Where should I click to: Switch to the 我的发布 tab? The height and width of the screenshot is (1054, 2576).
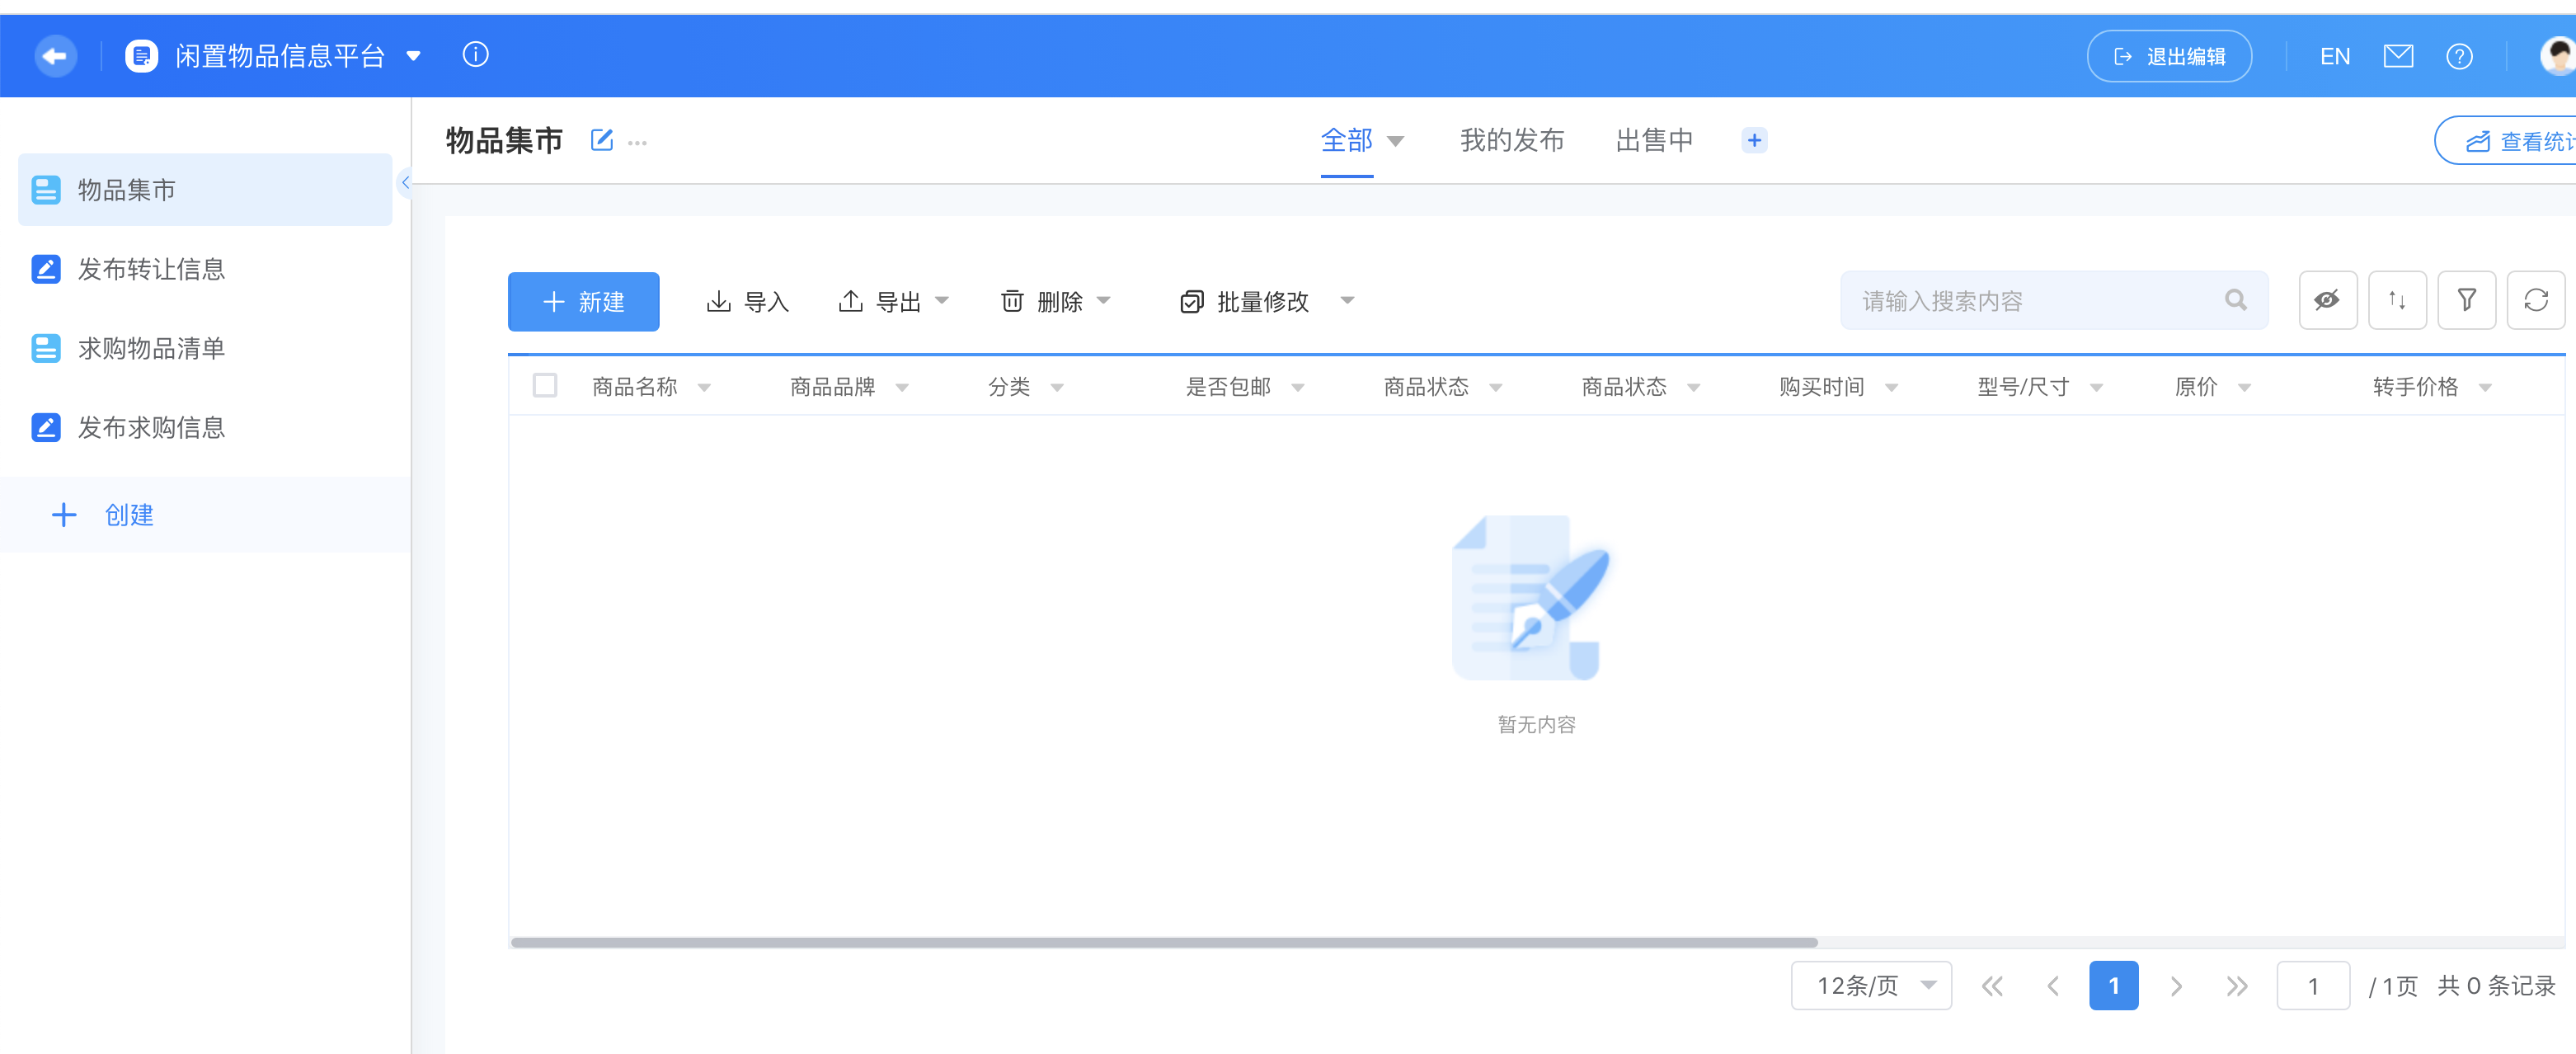point(1511,141)
